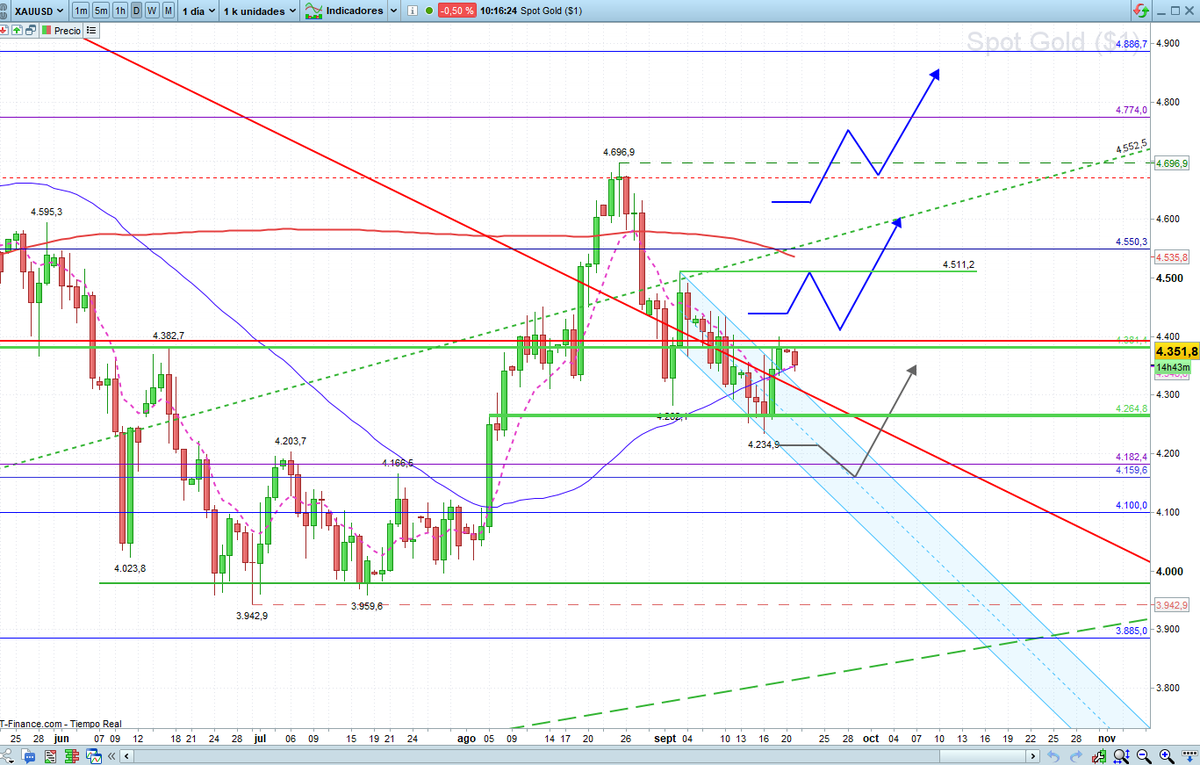This screenshot has width=1200, height=765.
Task: Click the green up arrow icon
Action: 17,31
